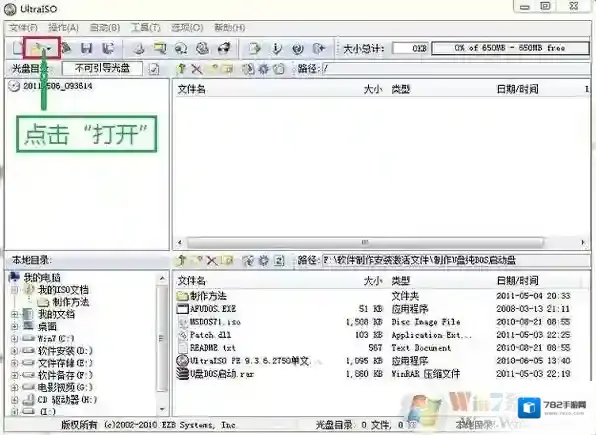
Task: Open the 帮助(H) menu
Action: (x=229, y=28)
